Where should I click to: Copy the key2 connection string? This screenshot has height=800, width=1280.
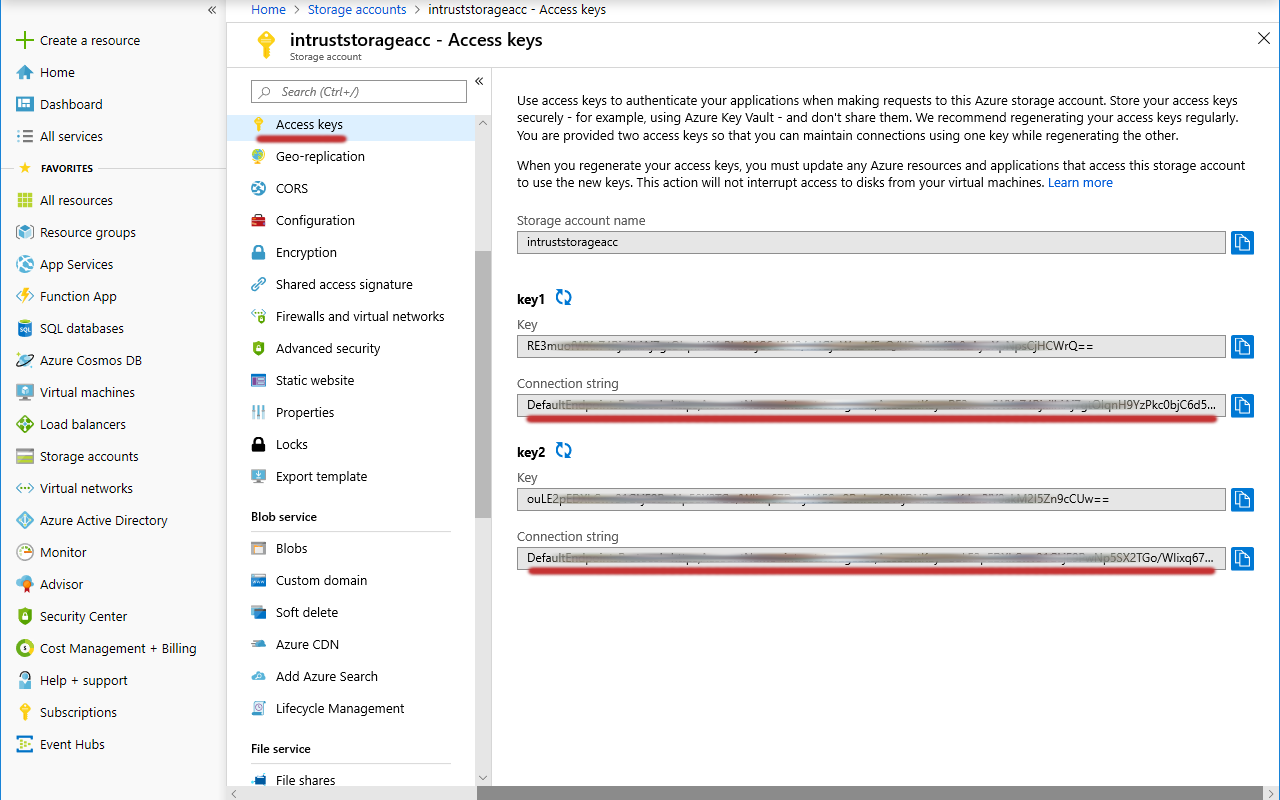point(1242,558)
